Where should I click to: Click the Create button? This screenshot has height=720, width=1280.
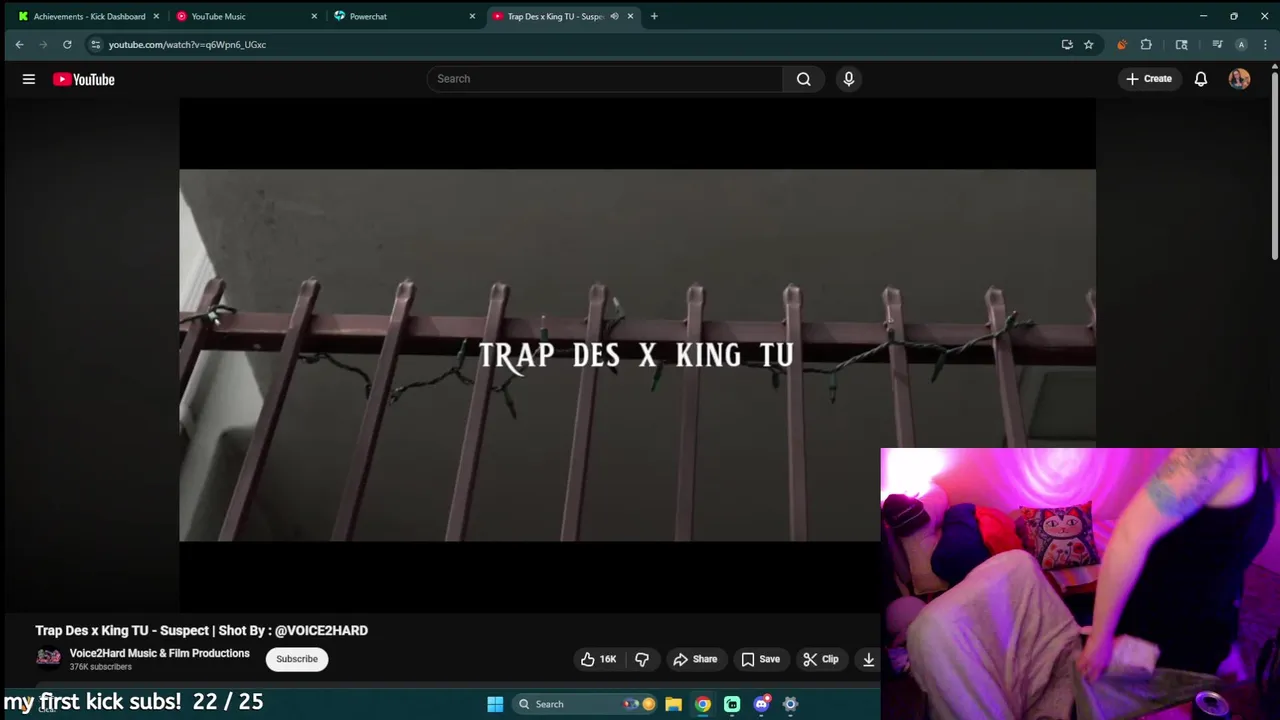pyautogui.click(x=1148, y=79)
